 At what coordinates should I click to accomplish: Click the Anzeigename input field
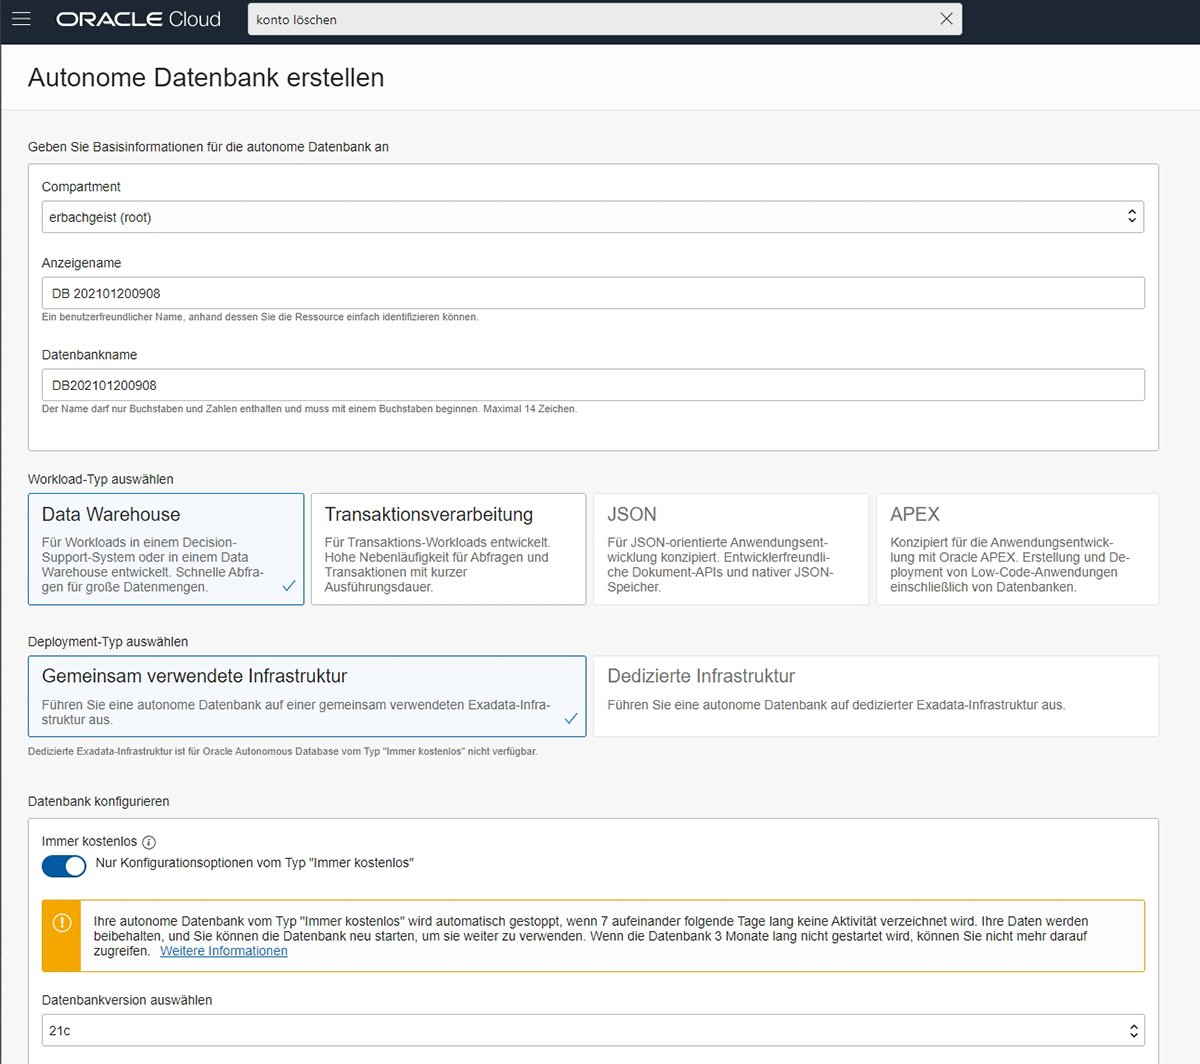[x=592, y=292]
